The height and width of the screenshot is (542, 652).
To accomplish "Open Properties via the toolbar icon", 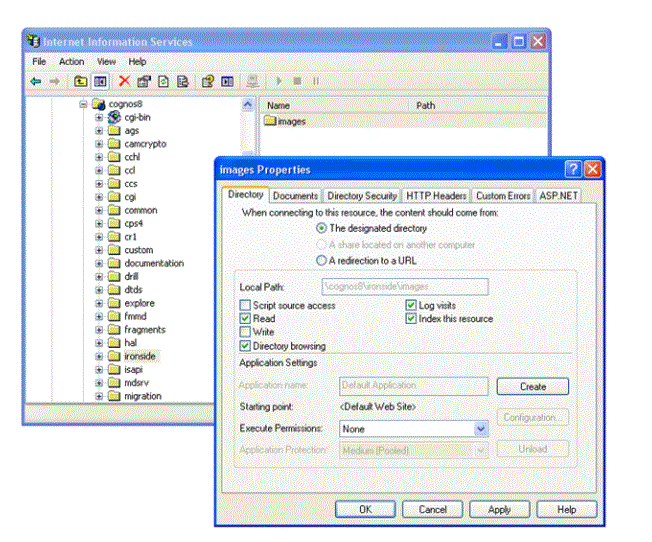I will tap(144, 81).
